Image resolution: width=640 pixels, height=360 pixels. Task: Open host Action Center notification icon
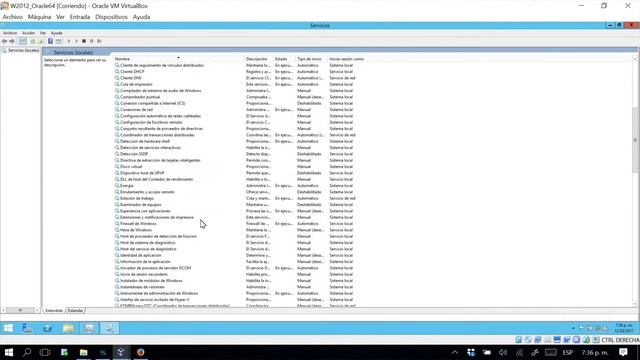coord(623,352)
